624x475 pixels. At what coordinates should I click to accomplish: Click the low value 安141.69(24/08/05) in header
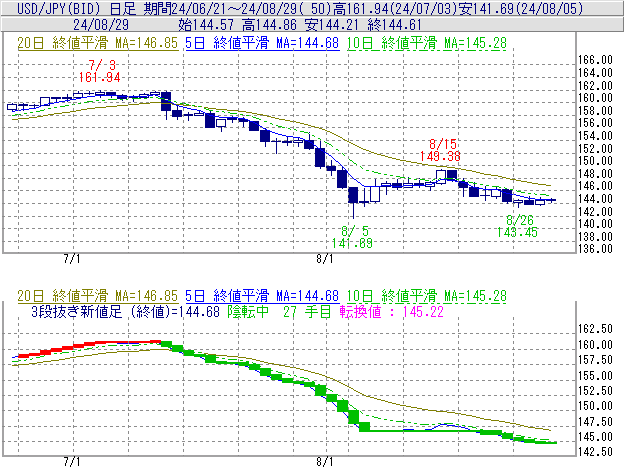coord(521,8)
